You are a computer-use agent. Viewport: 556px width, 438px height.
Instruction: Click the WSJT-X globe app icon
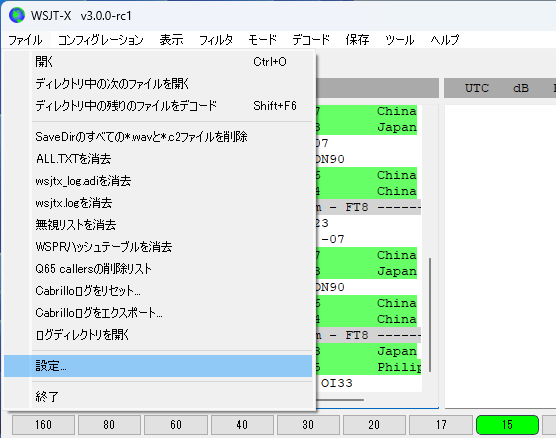pos(17,15)
